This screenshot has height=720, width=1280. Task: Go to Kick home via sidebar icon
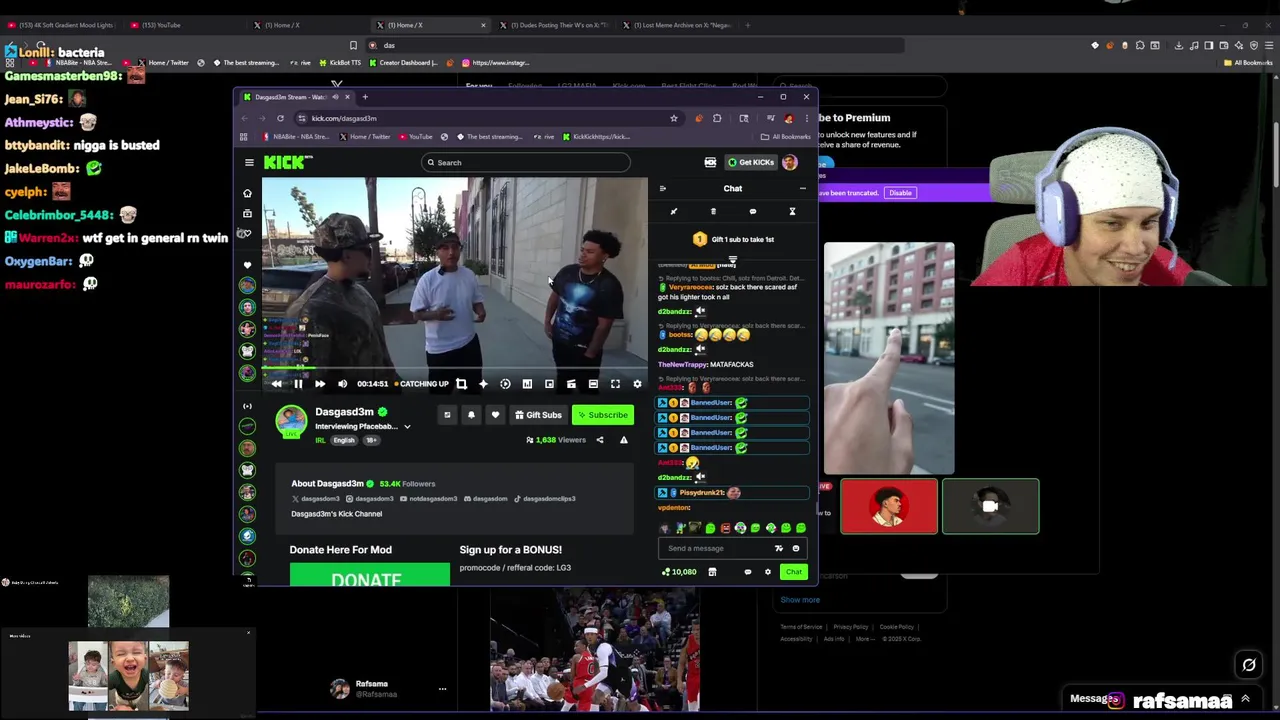(248, 193)
